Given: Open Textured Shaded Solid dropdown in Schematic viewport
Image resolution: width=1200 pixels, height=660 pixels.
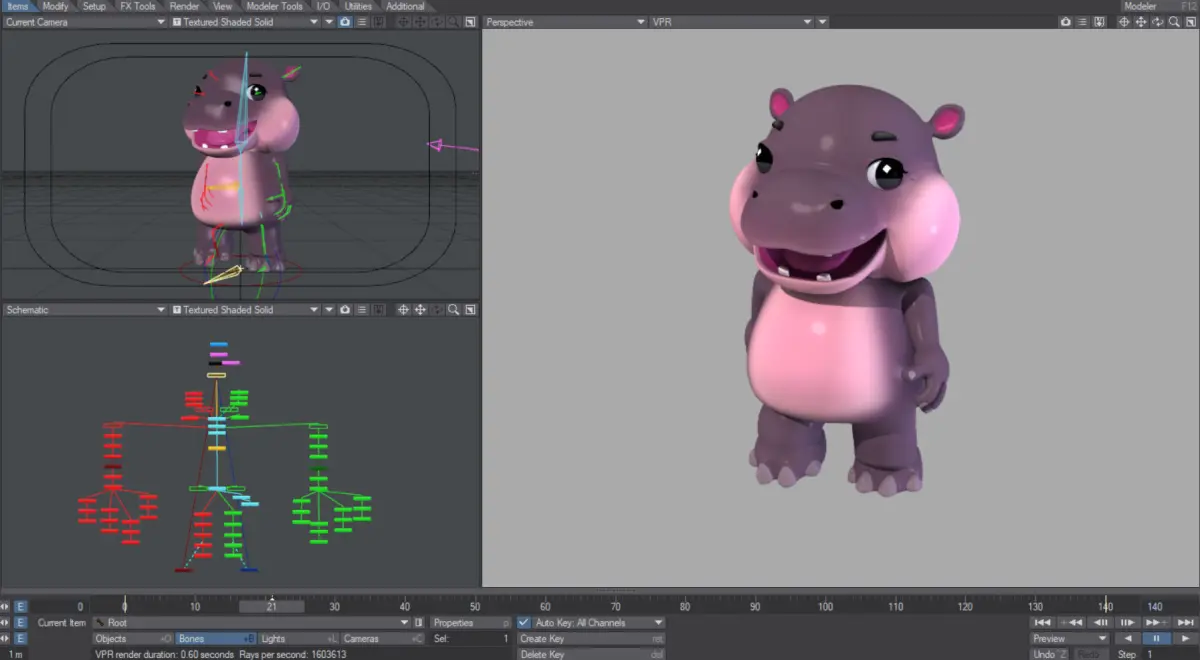Looking at the screenshot, I should pyautogui.click(x=245, y=310).
